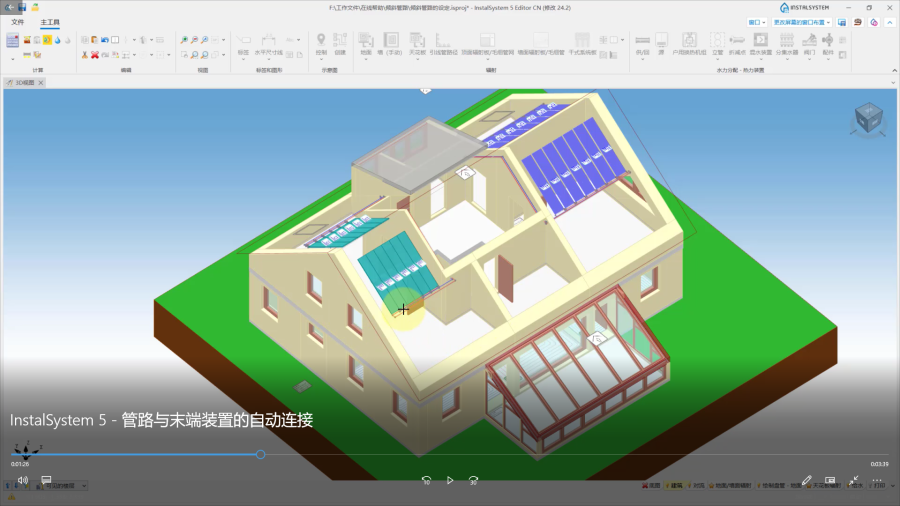
Task: Click the 户用换热机组 tool
Action: point(689,44)
